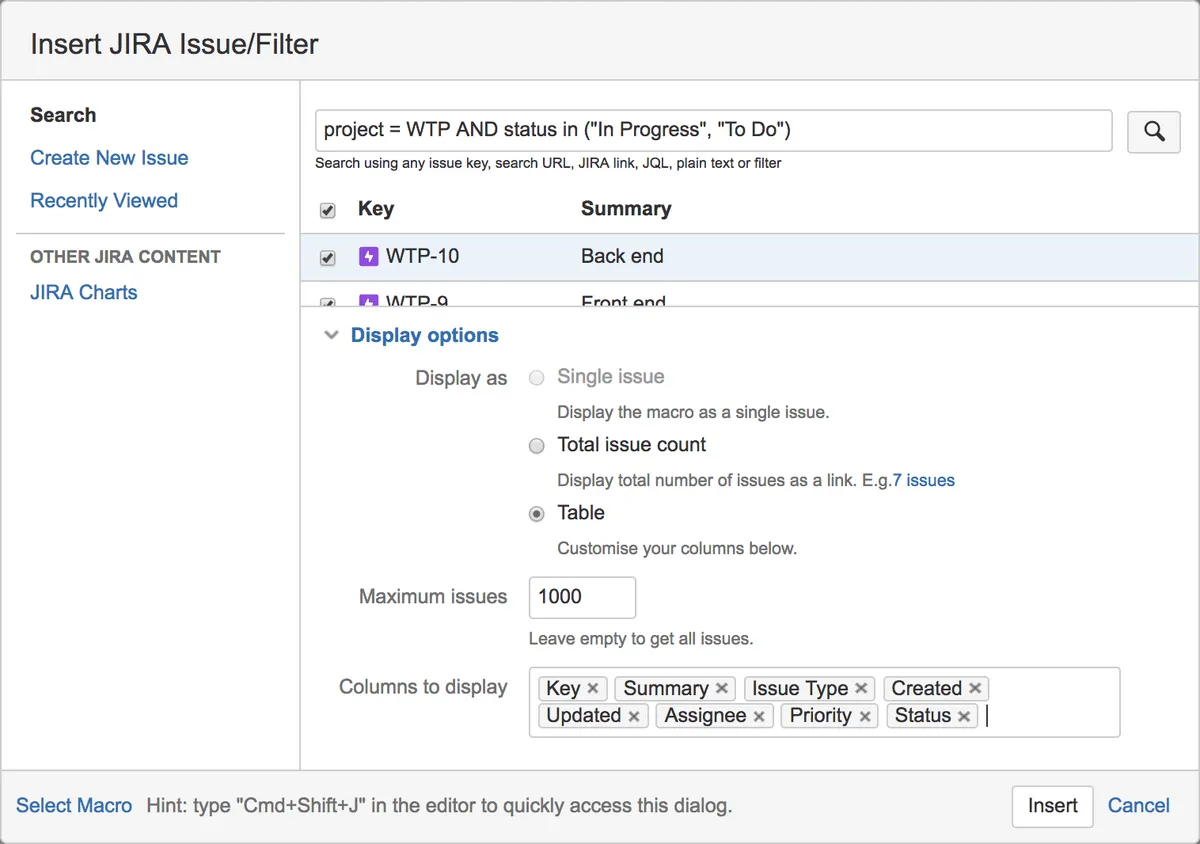Click into the Maximum issues field

click(581, 597)
